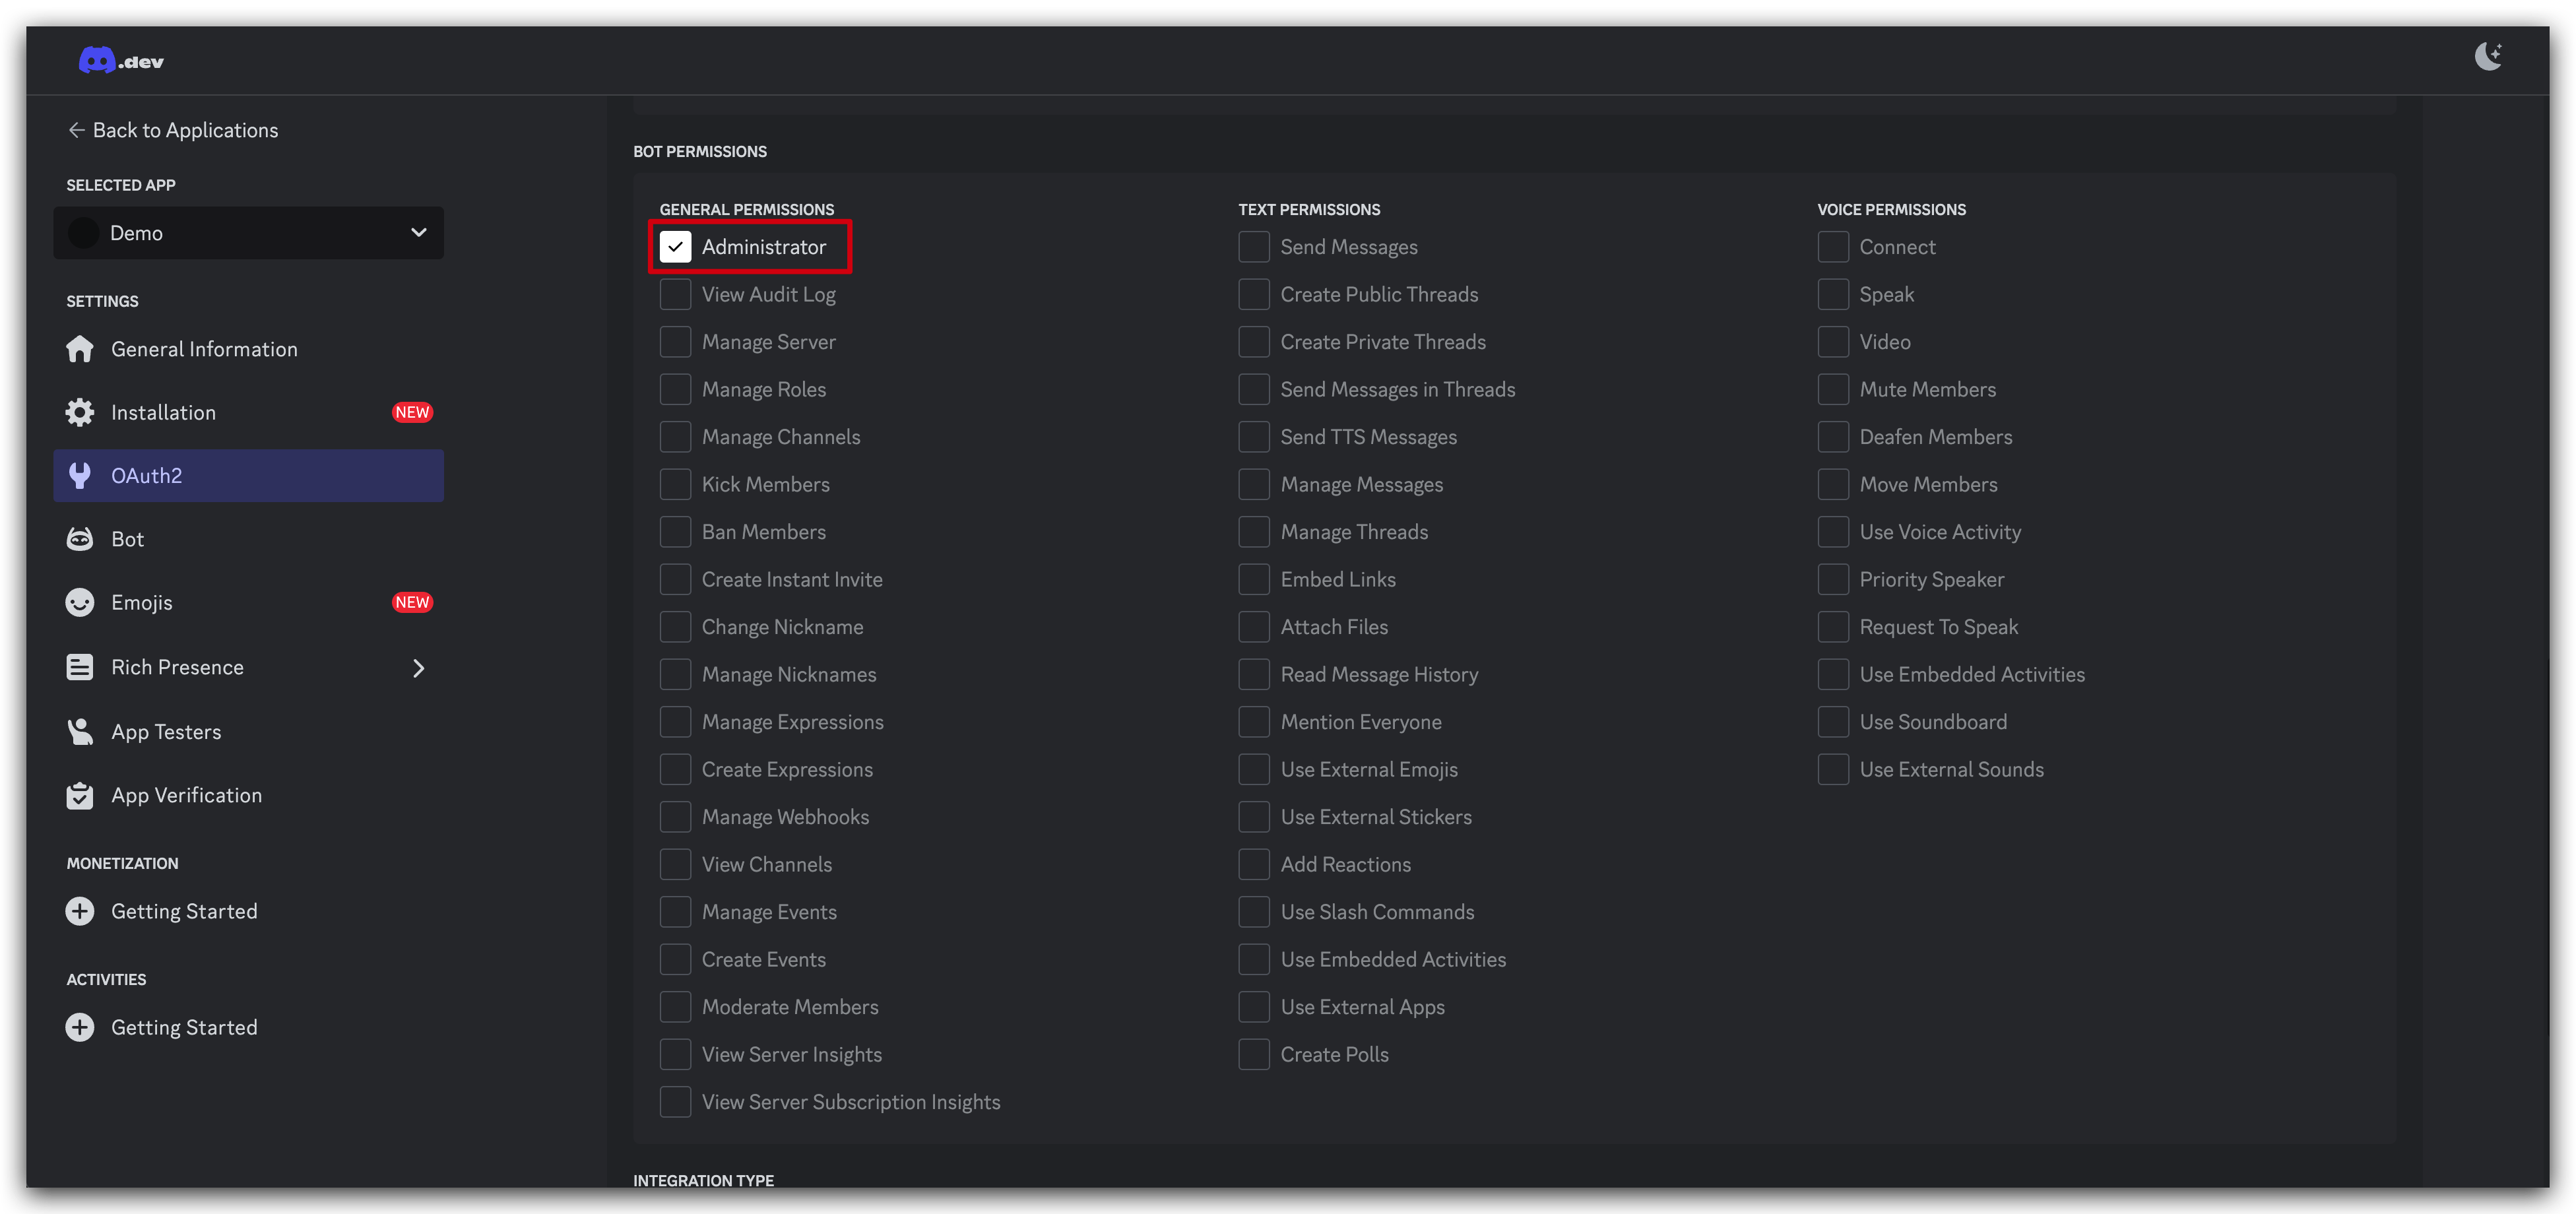2576x1214 pixels.
Task: Open the Discord .dev logo home
Action: coord(121,61)
